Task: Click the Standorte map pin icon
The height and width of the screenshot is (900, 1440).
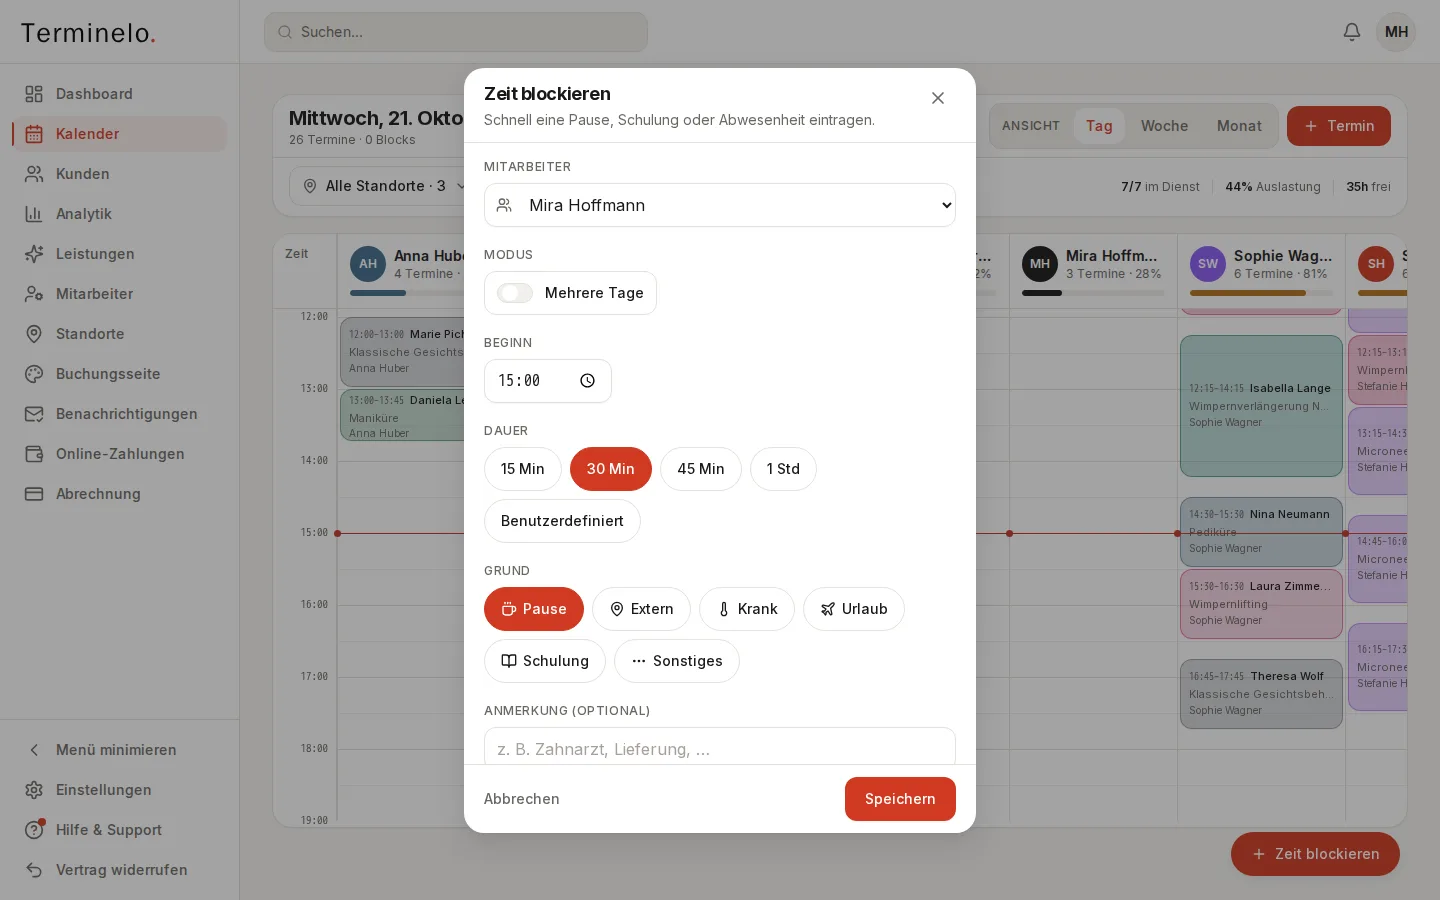Action: [34, 334]
